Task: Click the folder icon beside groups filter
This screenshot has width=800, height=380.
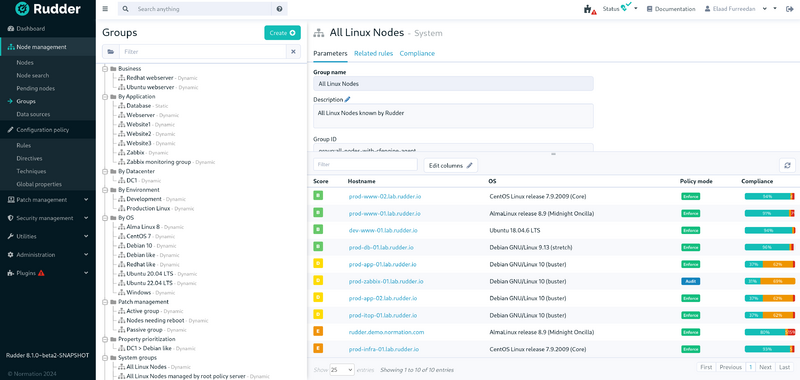Action: click(x=111, y=52)
